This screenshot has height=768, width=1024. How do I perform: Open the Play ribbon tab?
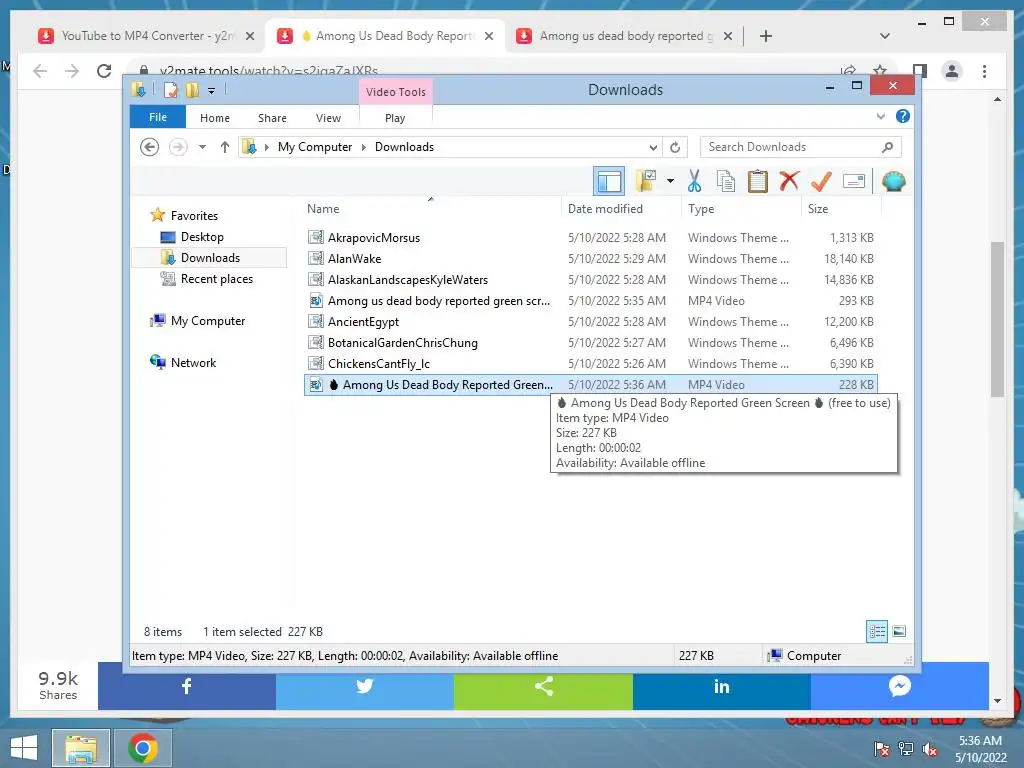(x=395, y=118)
